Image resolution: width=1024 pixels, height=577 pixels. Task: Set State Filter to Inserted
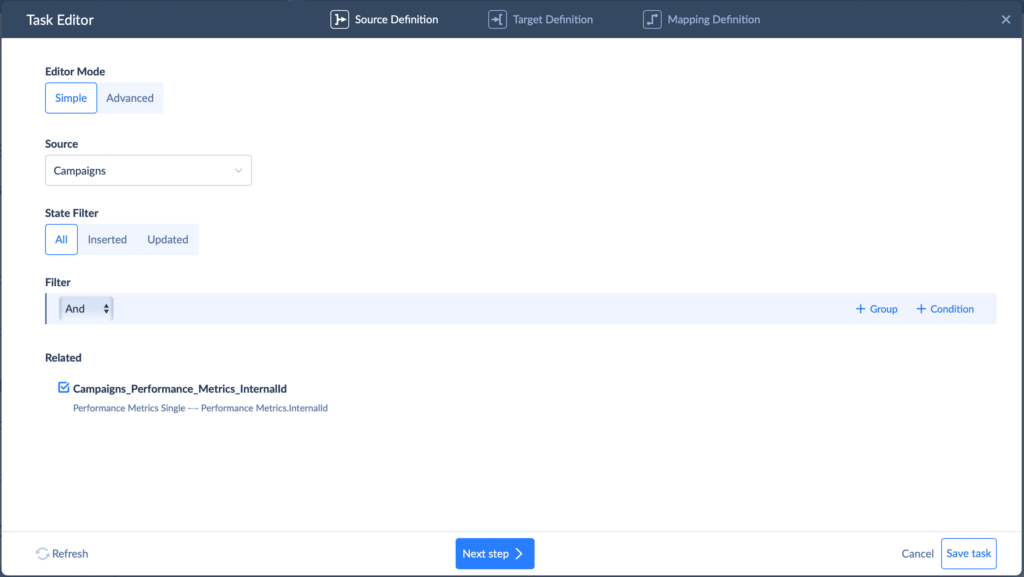[107, 240]
